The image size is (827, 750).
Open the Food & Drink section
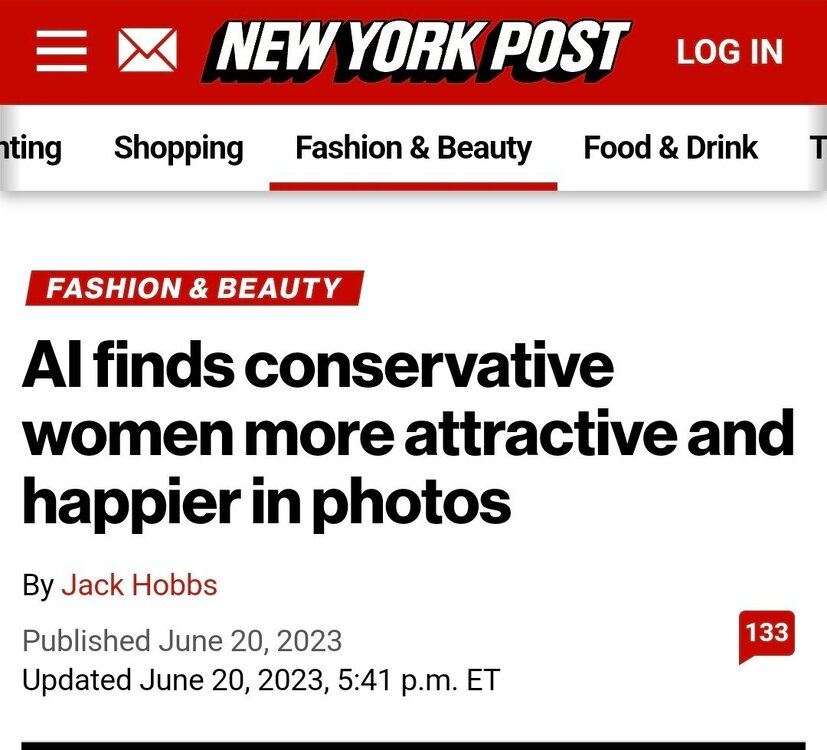coord(670,148)
